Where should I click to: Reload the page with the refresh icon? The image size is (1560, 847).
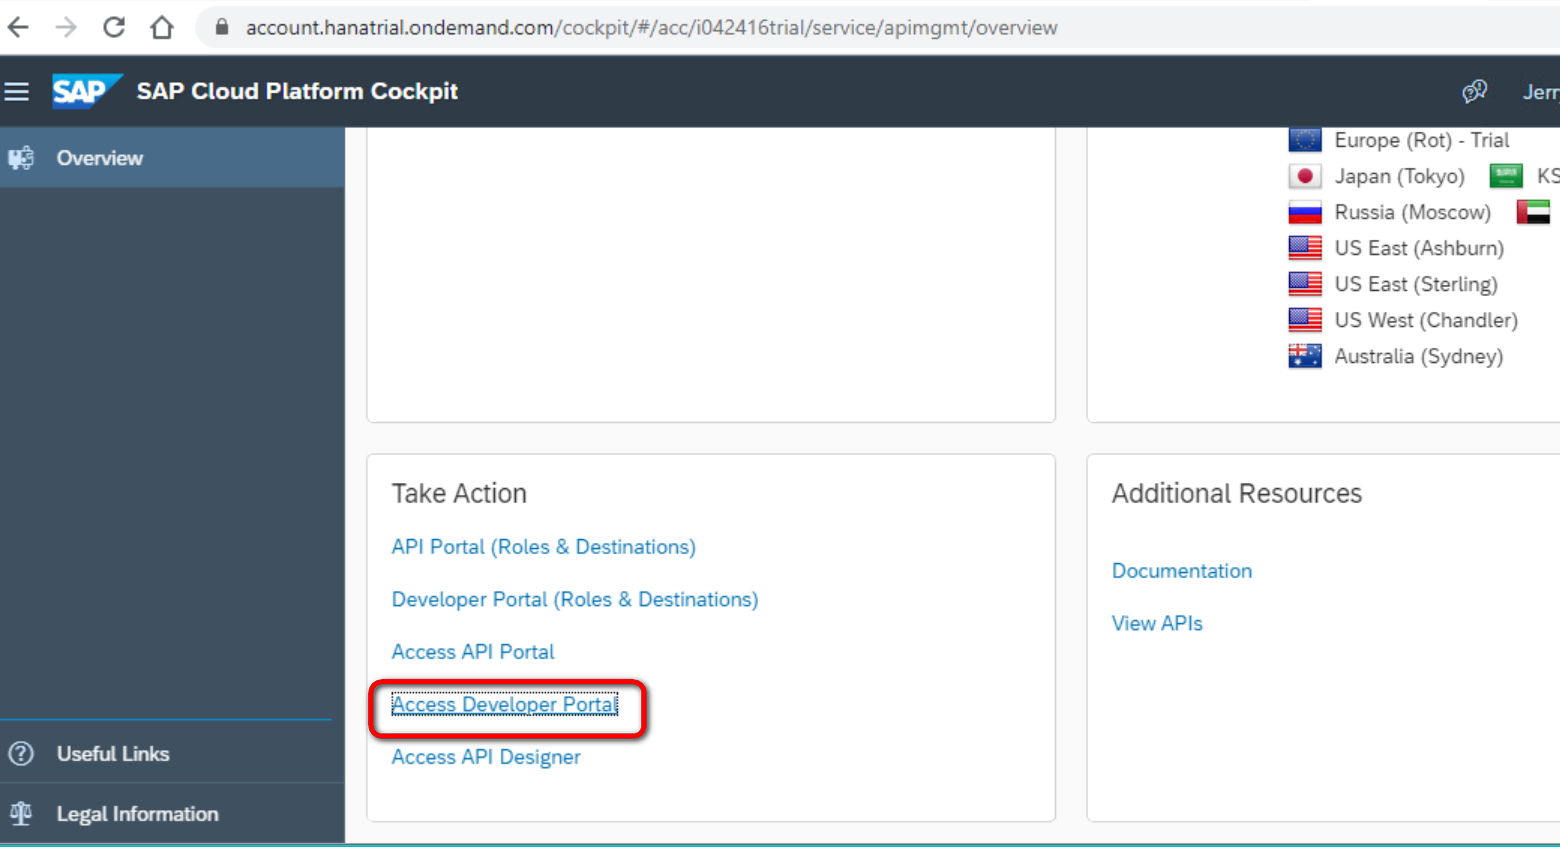pos(114,27)
